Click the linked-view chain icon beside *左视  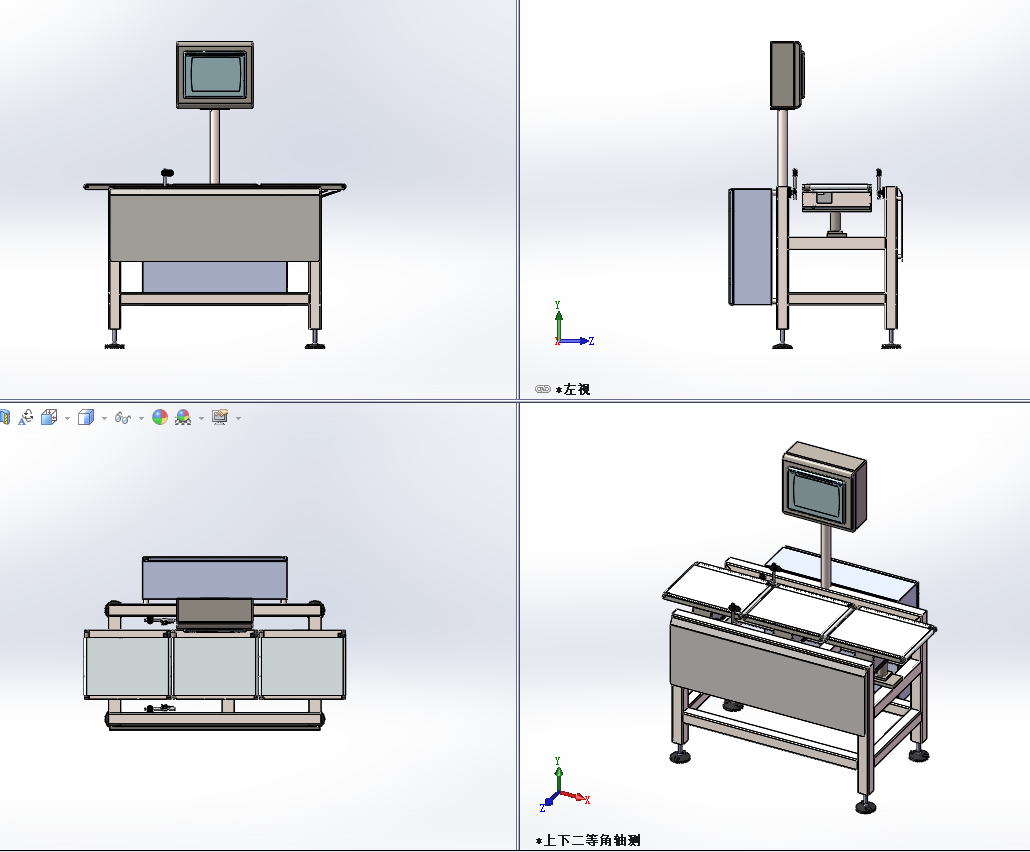(543, 389)
